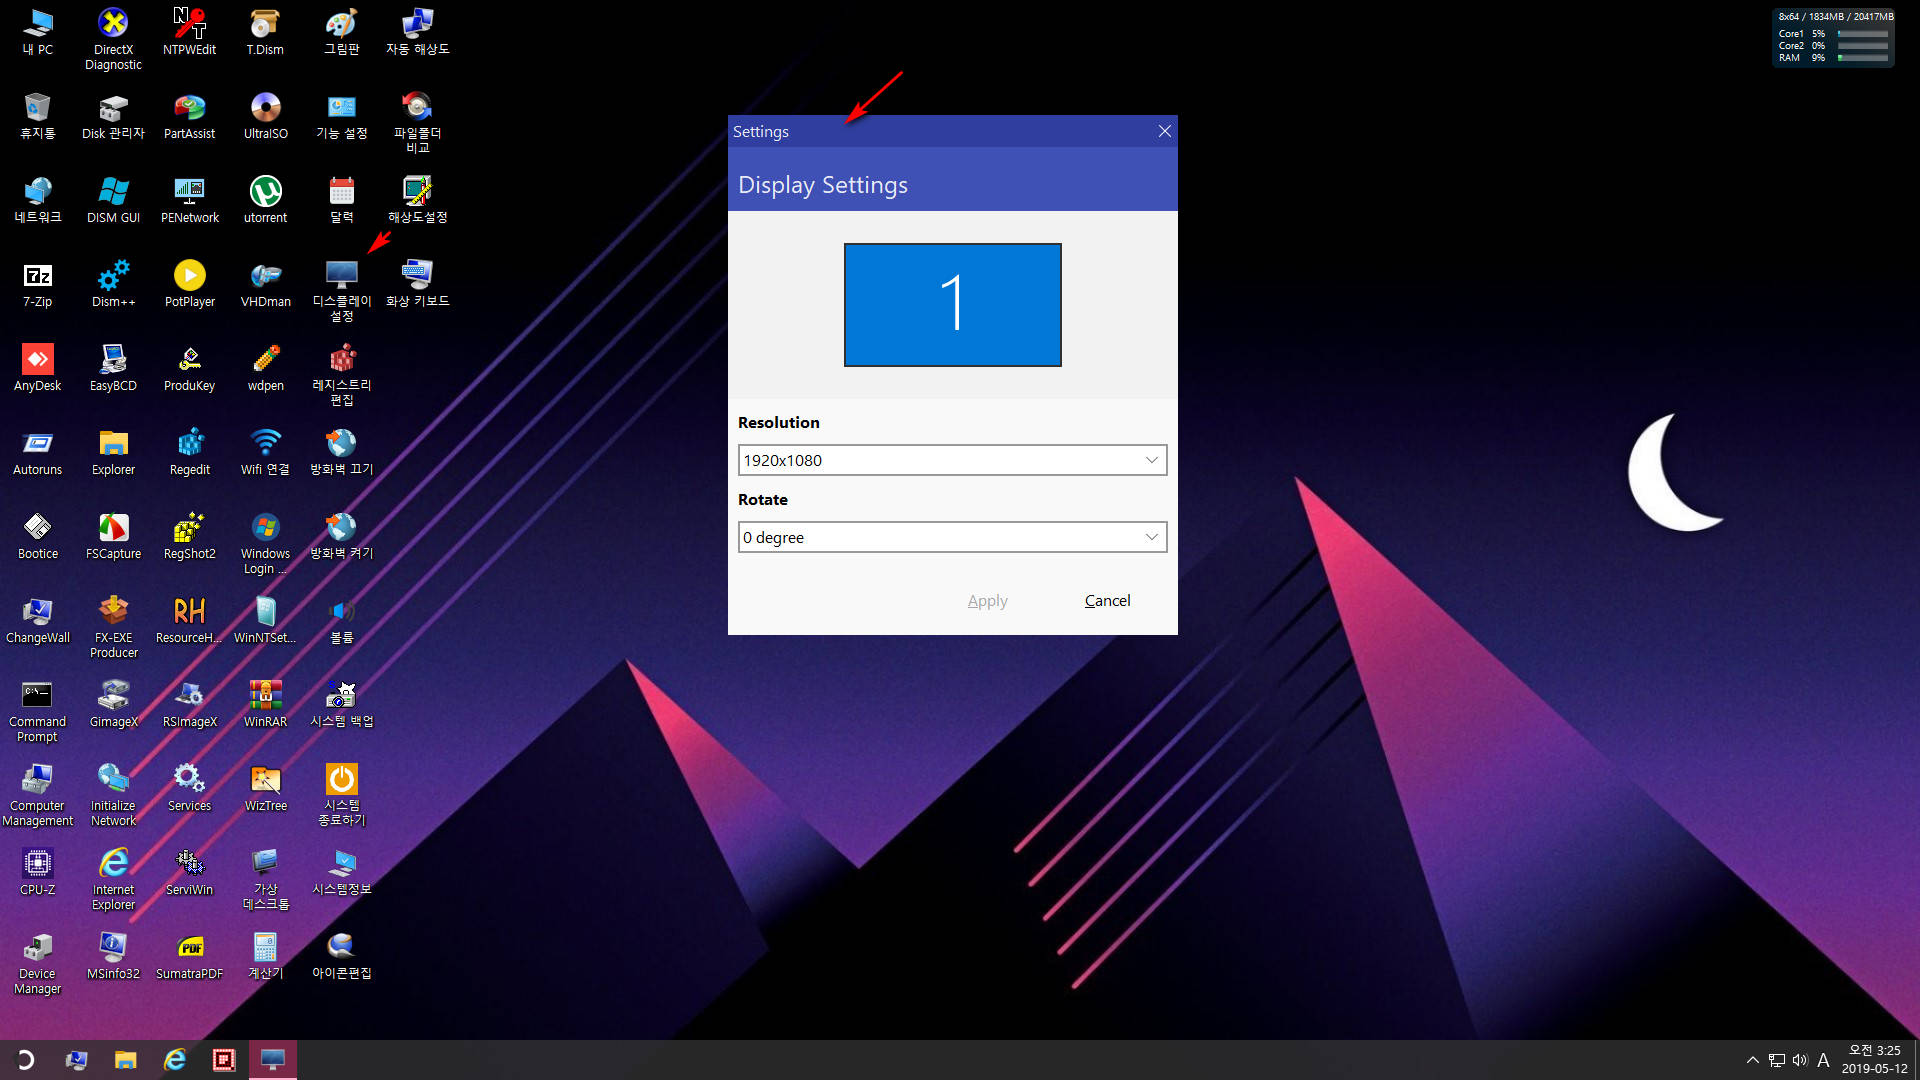Launch utorrent desktop icon
The height and width of the screenshot is (1080, 1920).
click(x=265, y=199)
